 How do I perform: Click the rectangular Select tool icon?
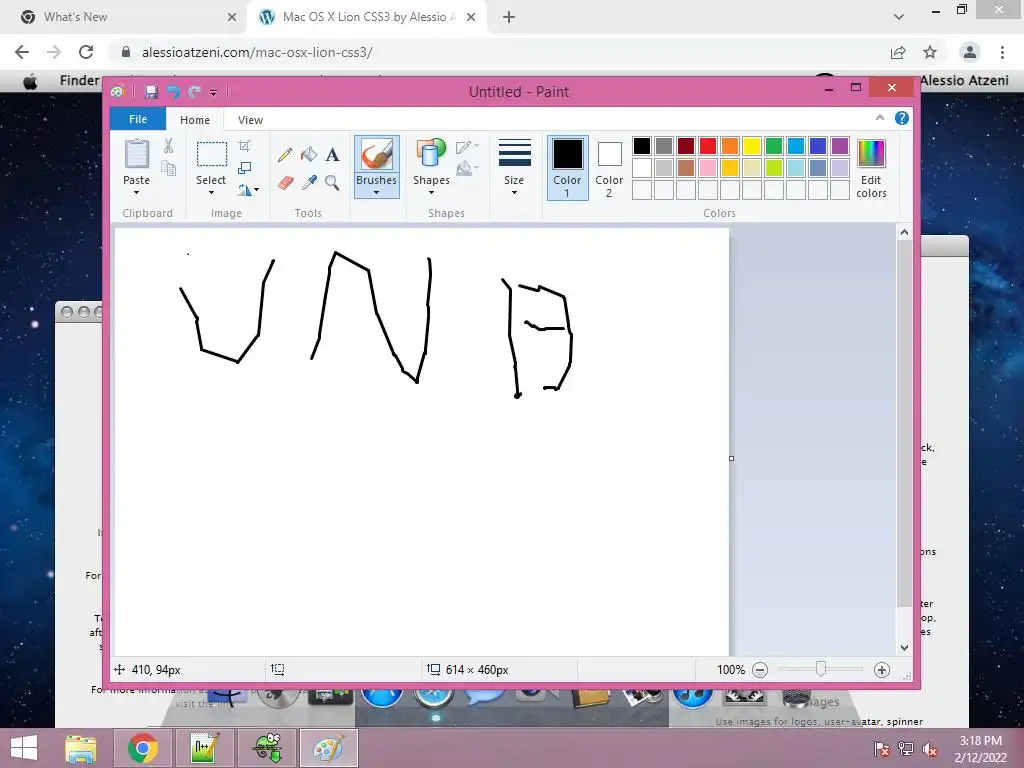[212, 154]
